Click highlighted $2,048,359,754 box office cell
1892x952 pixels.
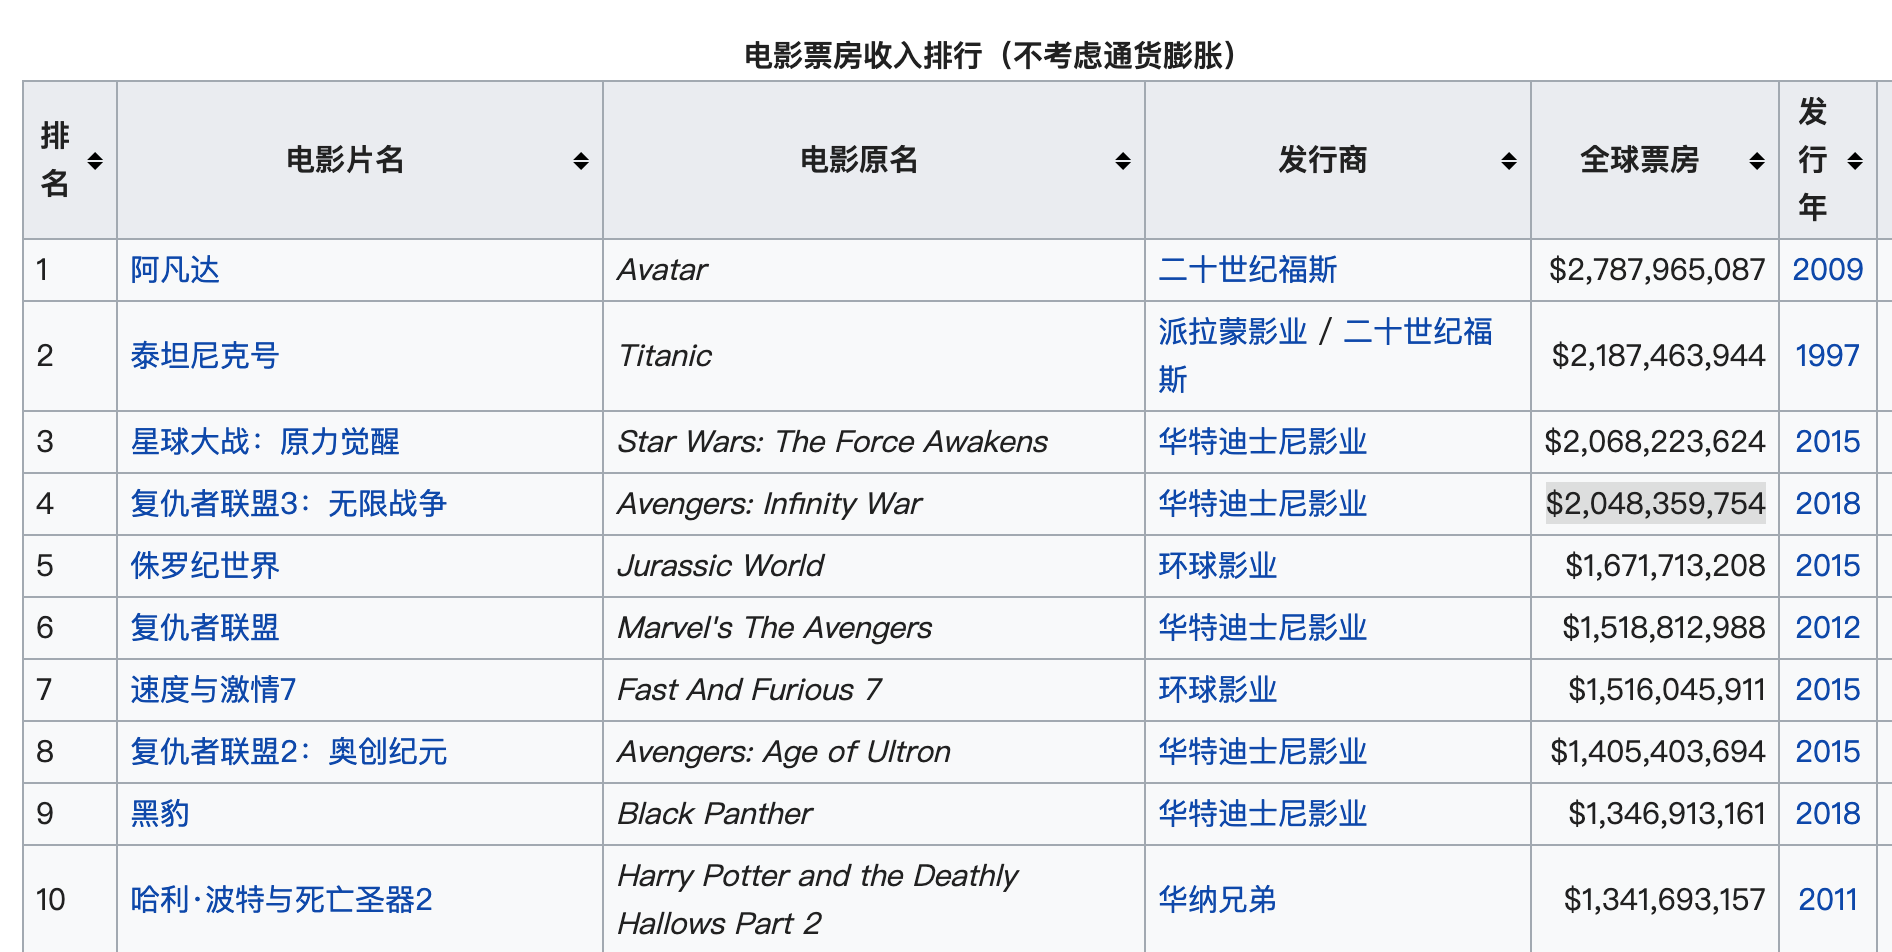1655,504
